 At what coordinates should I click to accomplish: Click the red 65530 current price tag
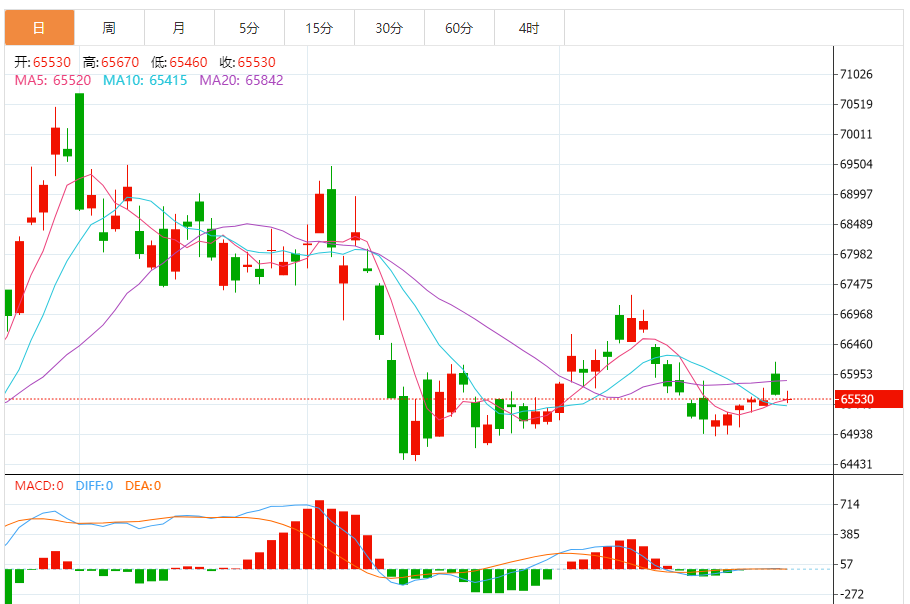[868, 399]
